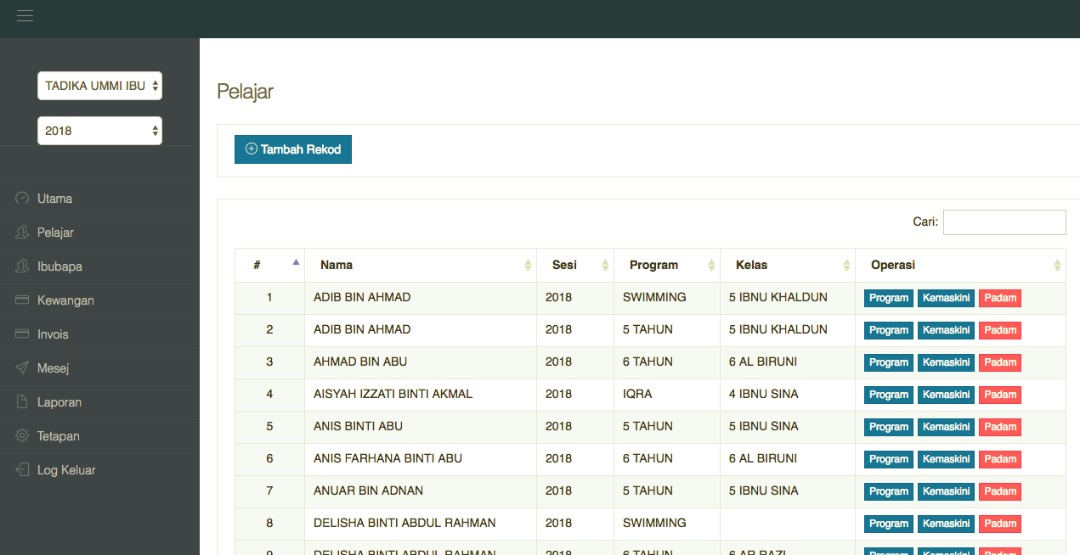Open Invois in the sidebar
Viewport: 1080px width, 555px height.
(53, 334)
